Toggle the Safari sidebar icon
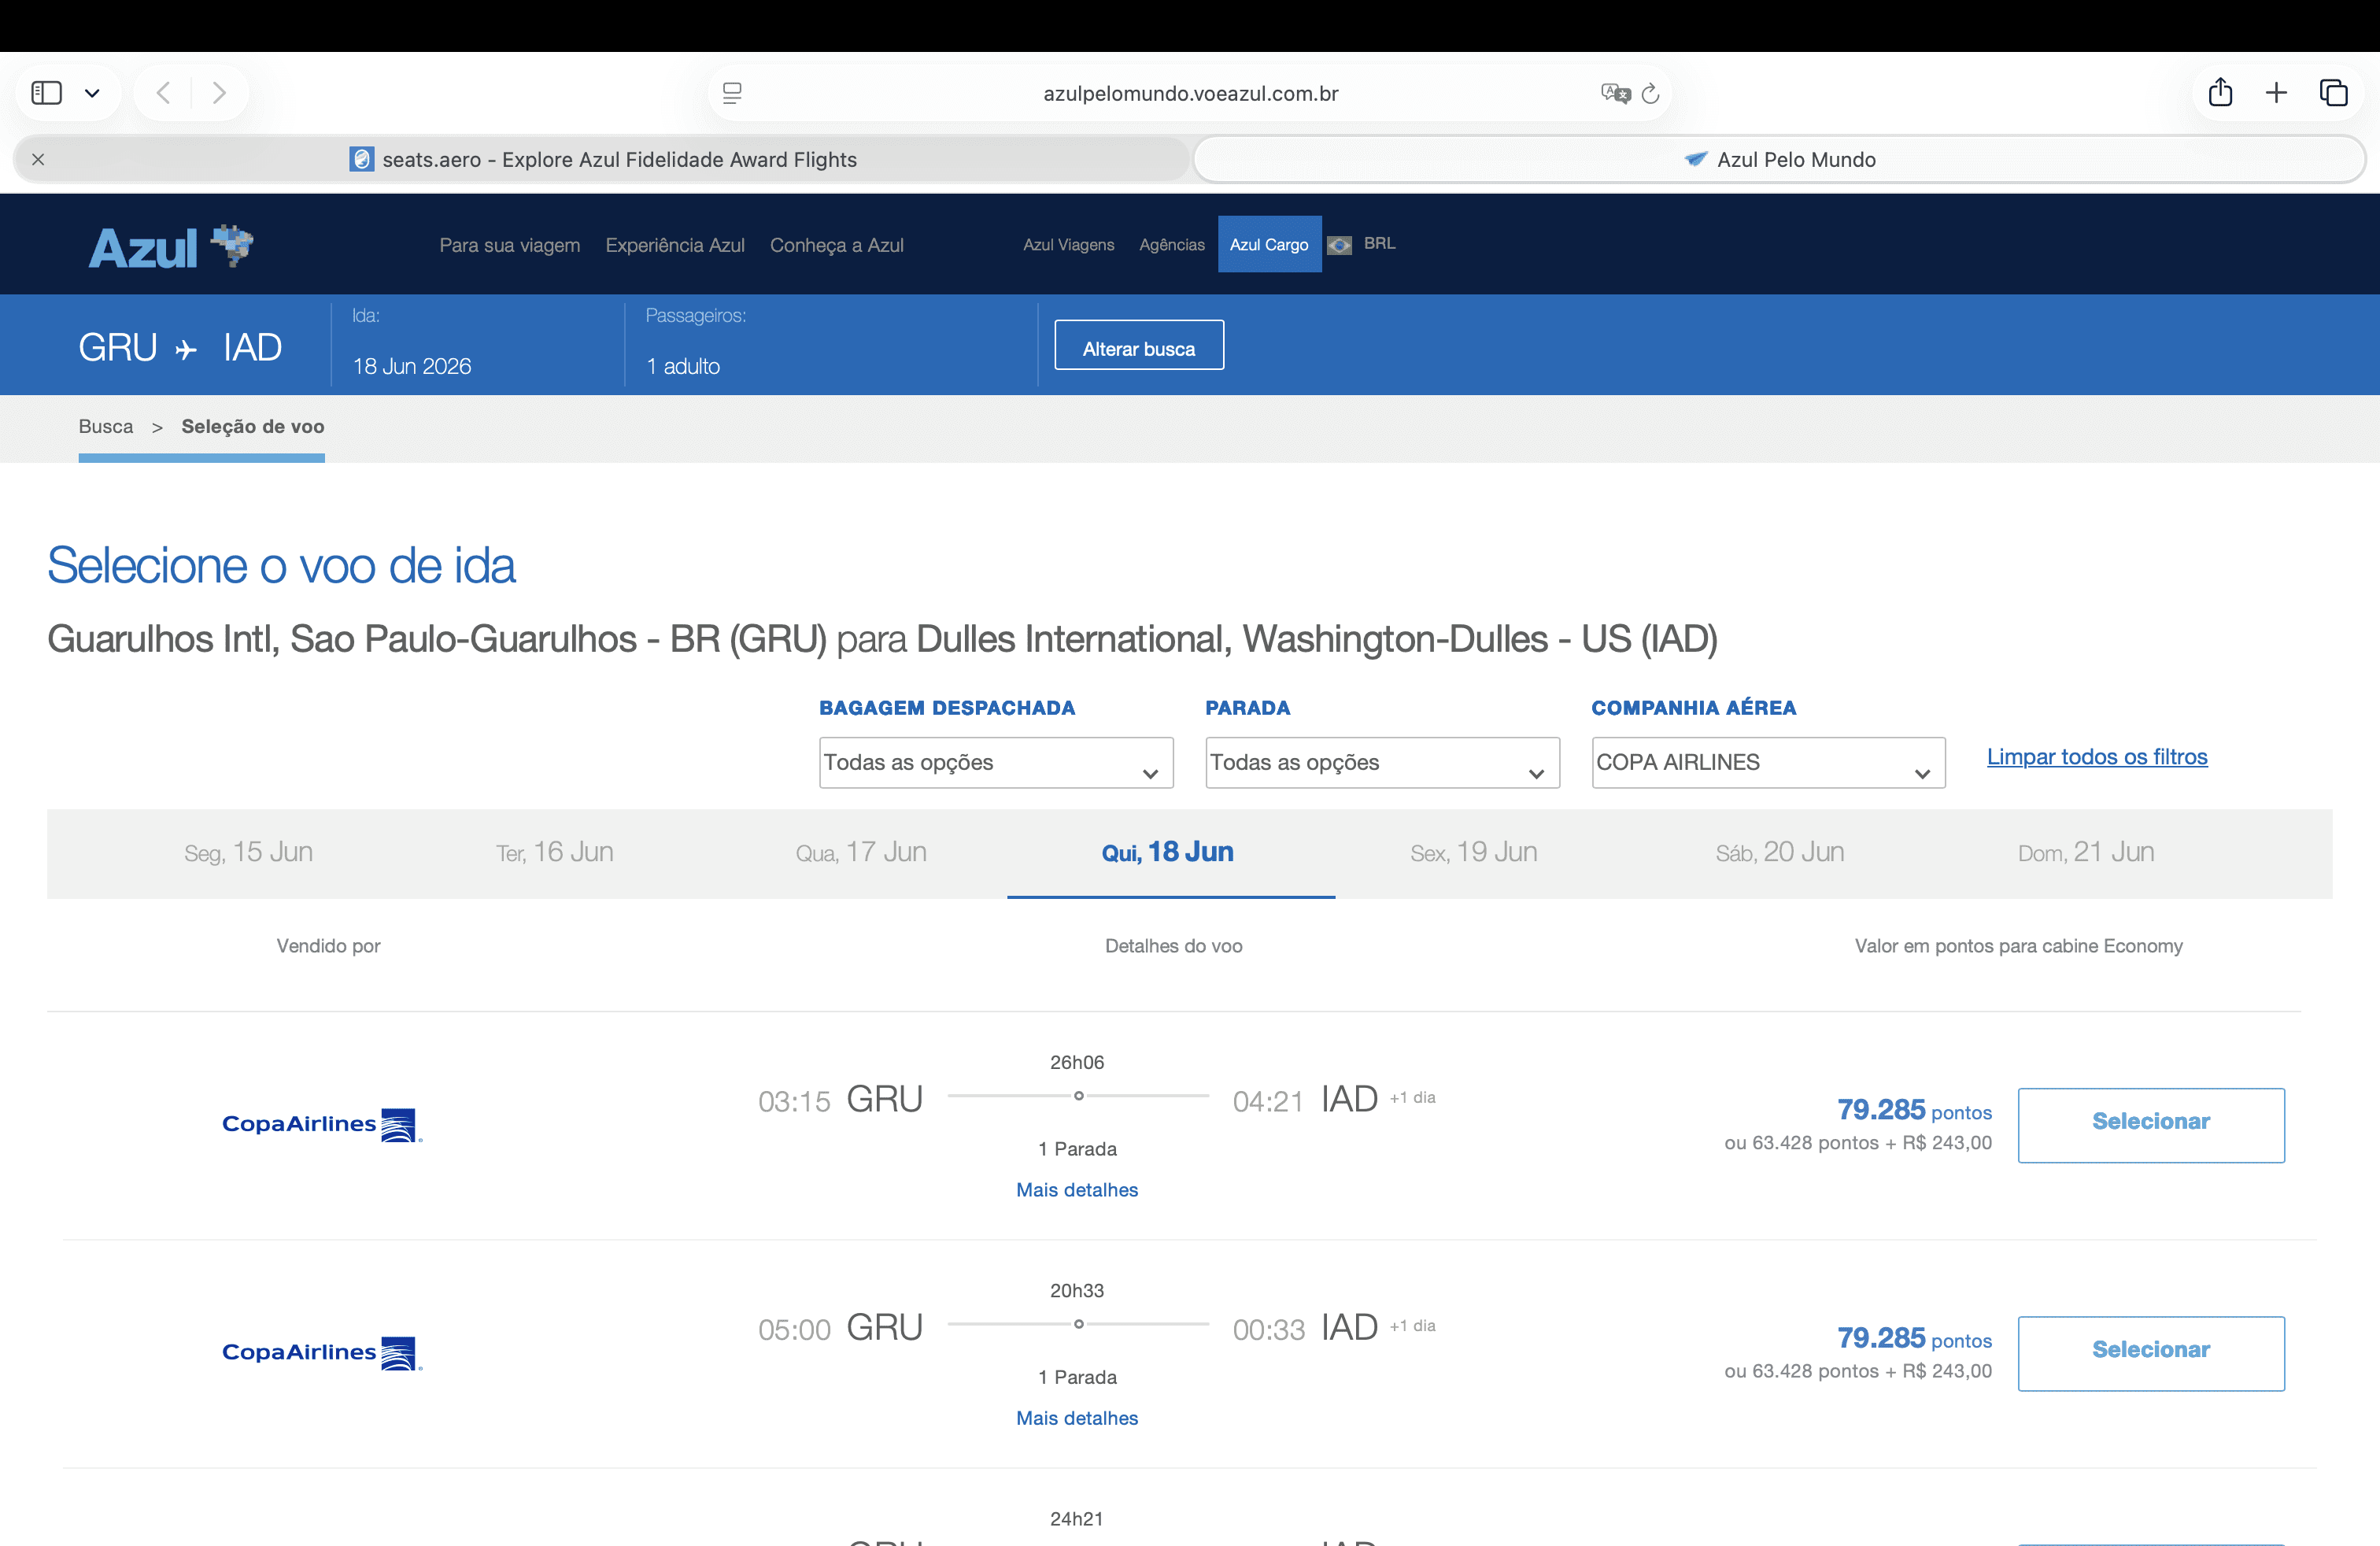The width and height of the screenshot is (2380, 1546). [x=47, y=93]
